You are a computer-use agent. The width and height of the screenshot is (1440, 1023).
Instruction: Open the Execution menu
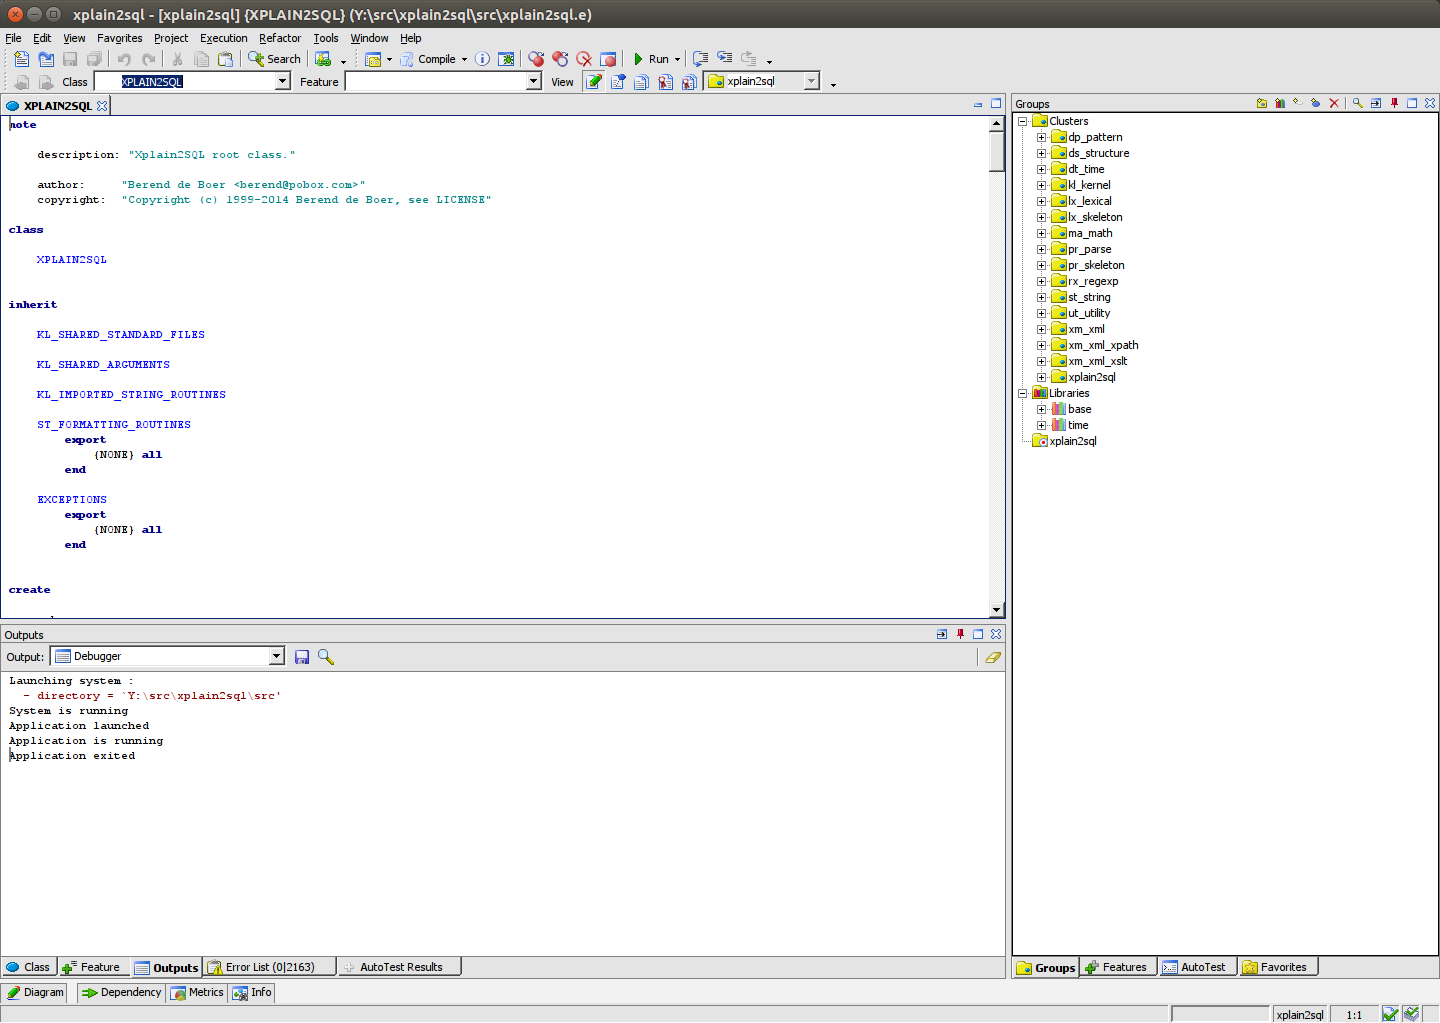[223, 38]
